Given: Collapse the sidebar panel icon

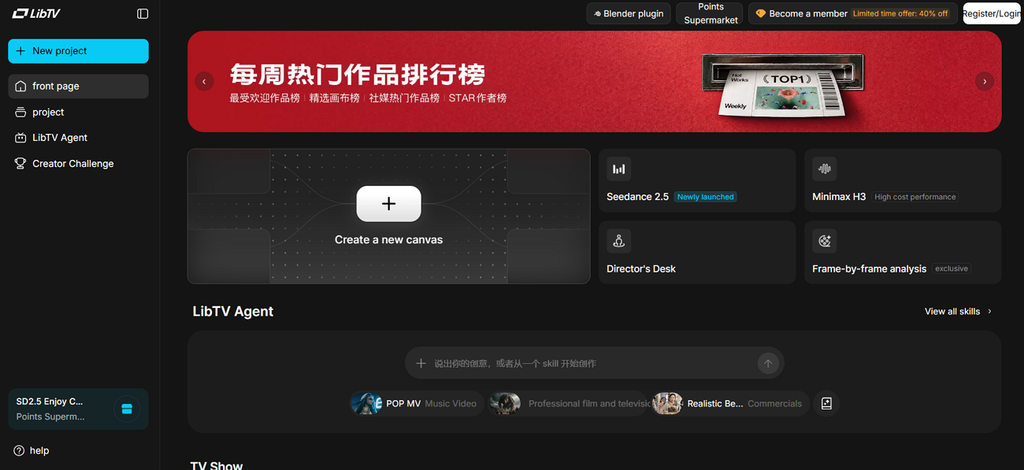Looking at the screenshot, I should [x=142, y=14].
